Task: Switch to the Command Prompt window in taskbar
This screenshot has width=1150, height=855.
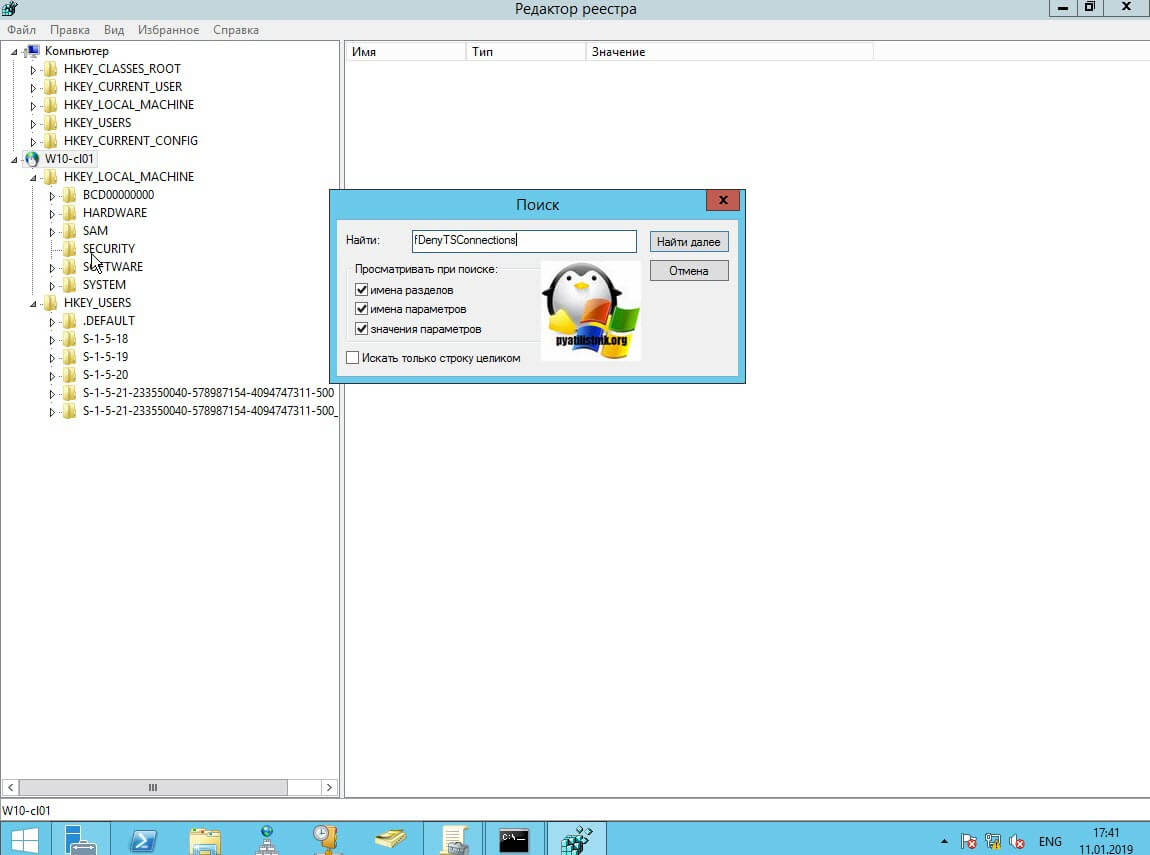Action: pyautogui.click(x=514, y=839)
